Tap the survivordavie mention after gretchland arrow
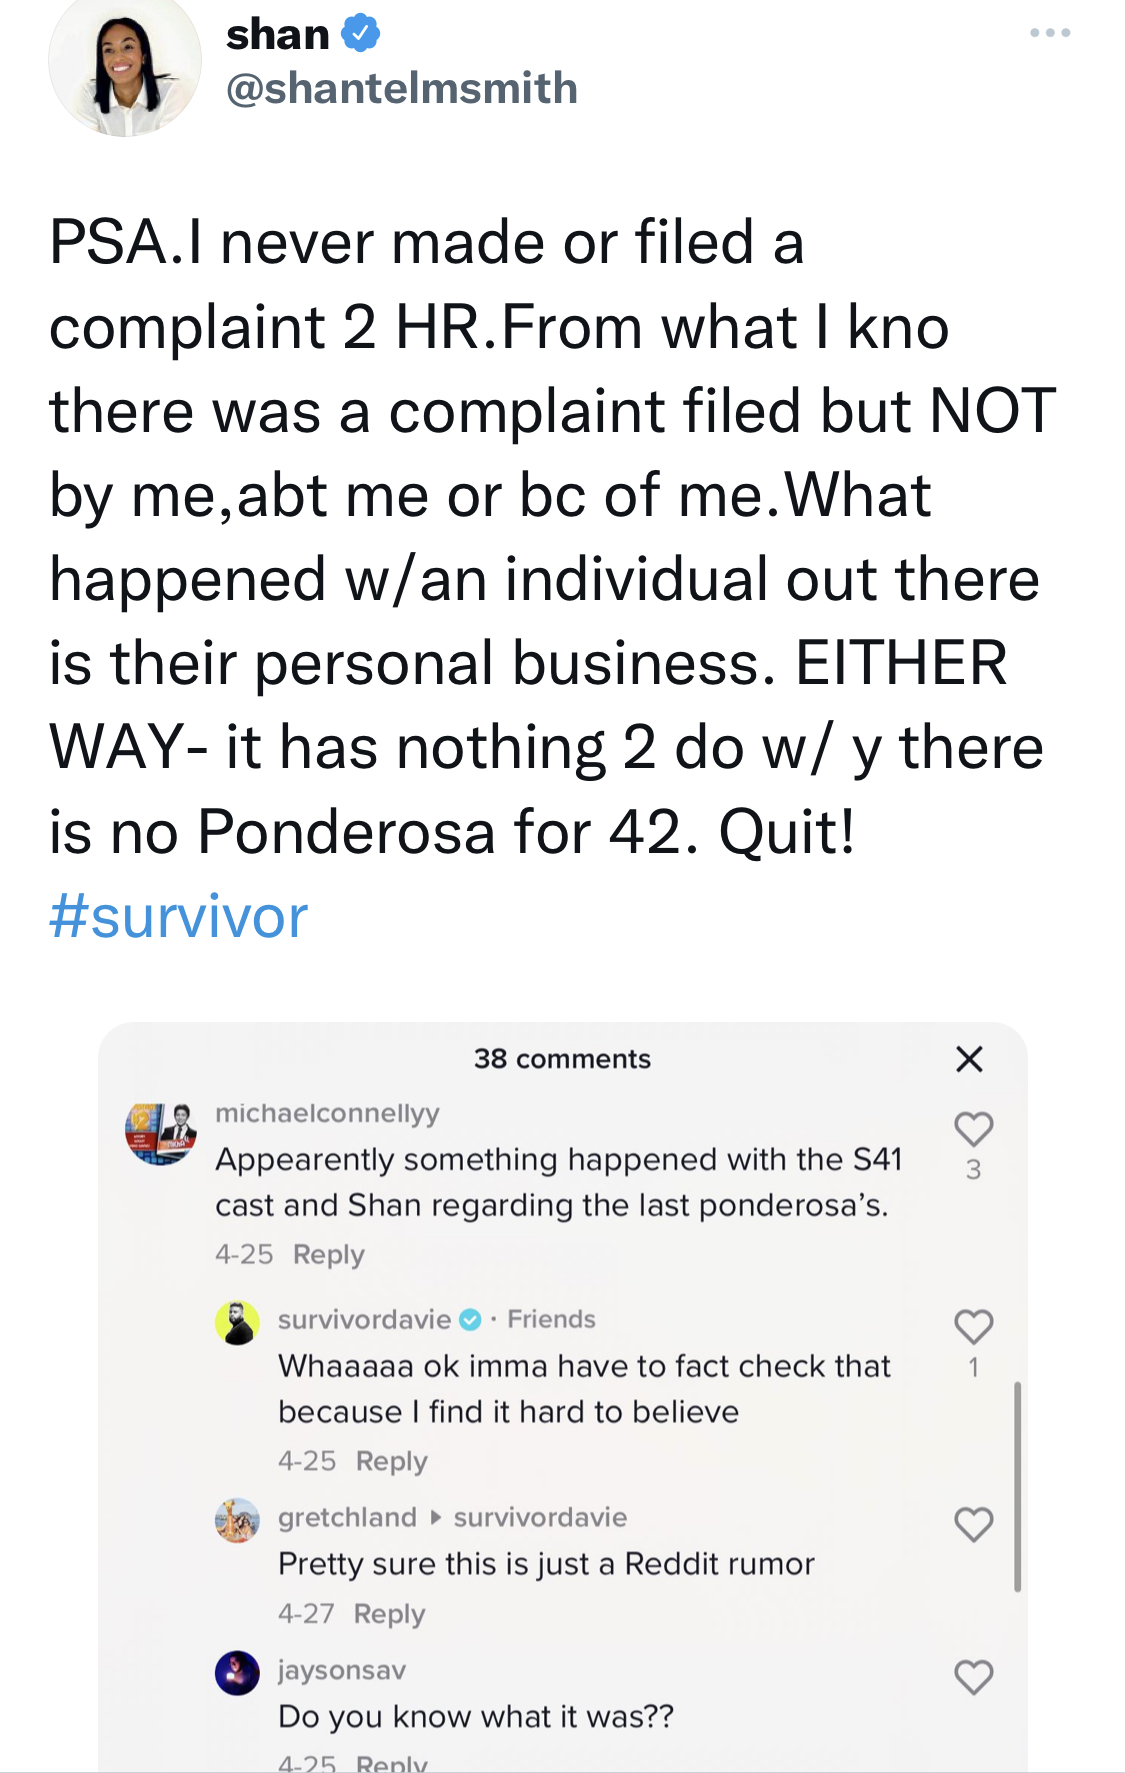The image size is (1125, 1773). point(540,1517)
